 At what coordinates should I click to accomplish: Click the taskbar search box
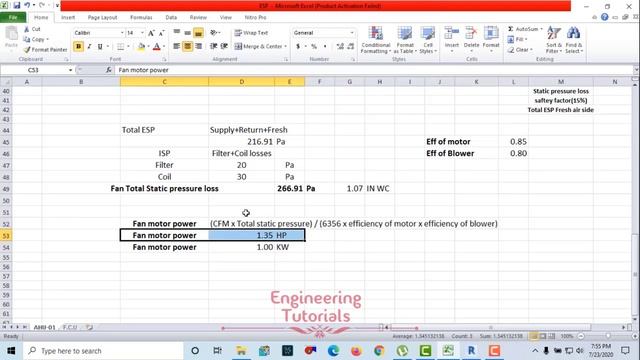click(x=102, y=351)
